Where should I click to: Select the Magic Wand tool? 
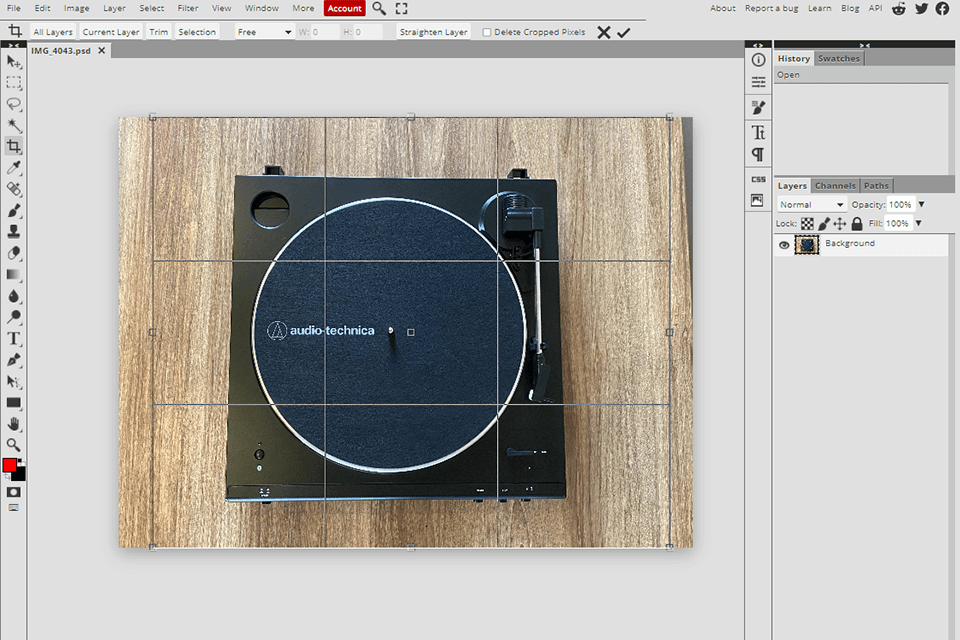point(14,125)
